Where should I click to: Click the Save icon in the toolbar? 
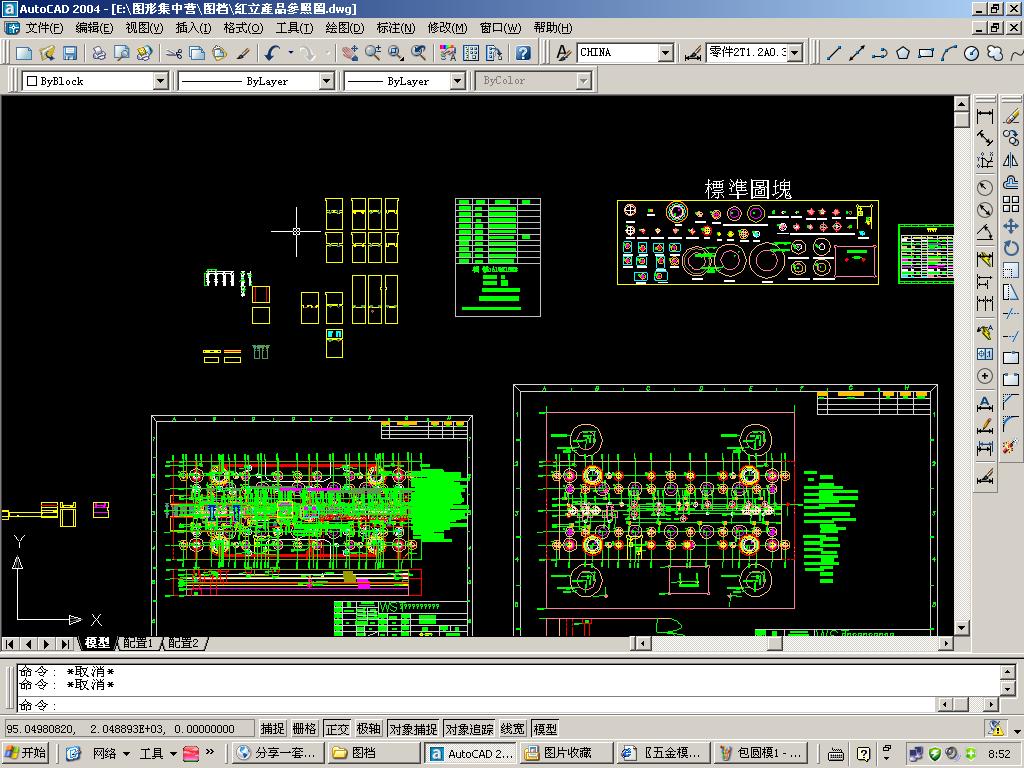click(x=70, y=53)
